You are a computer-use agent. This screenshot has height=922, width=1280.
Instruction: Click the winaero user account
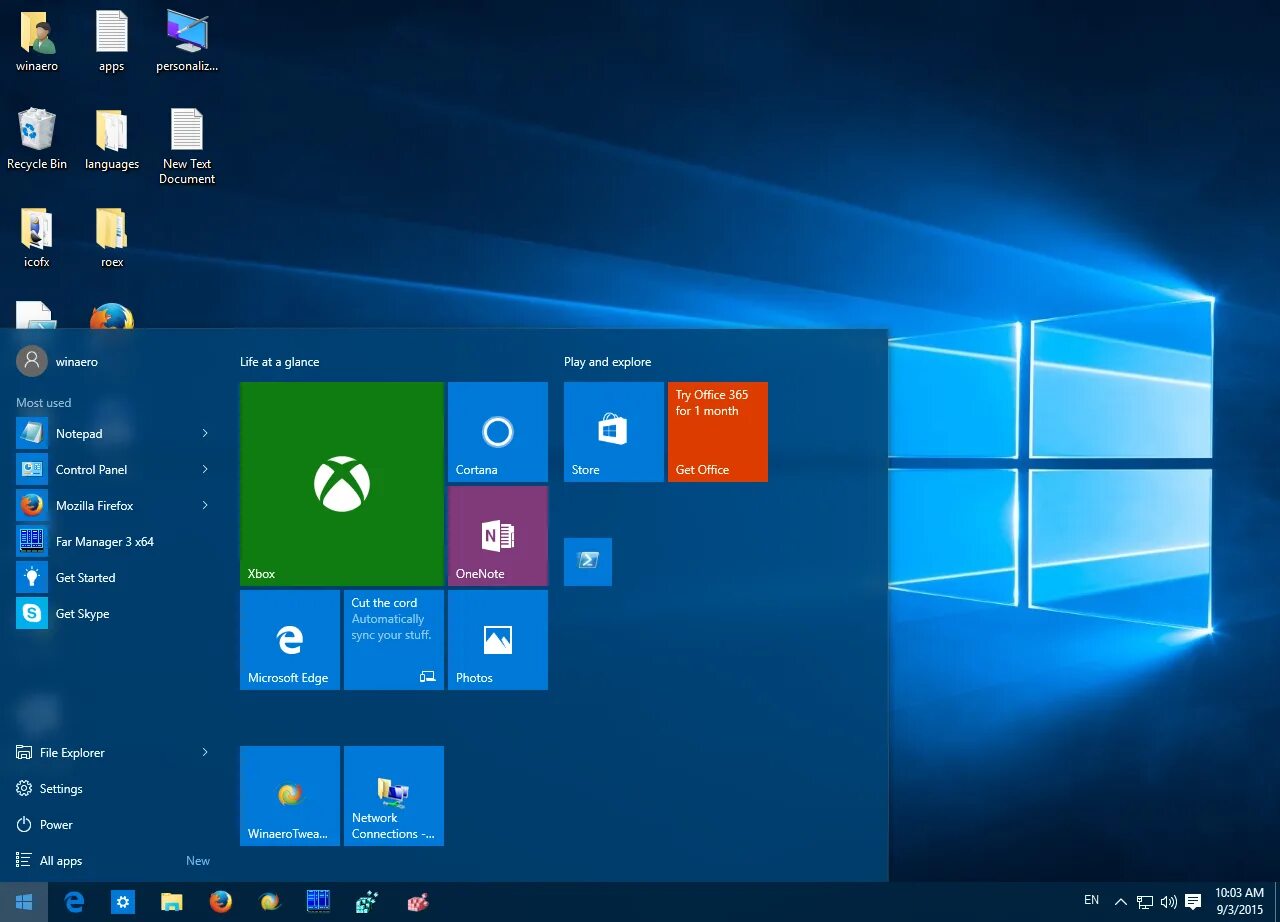click(x=58, y=362)
